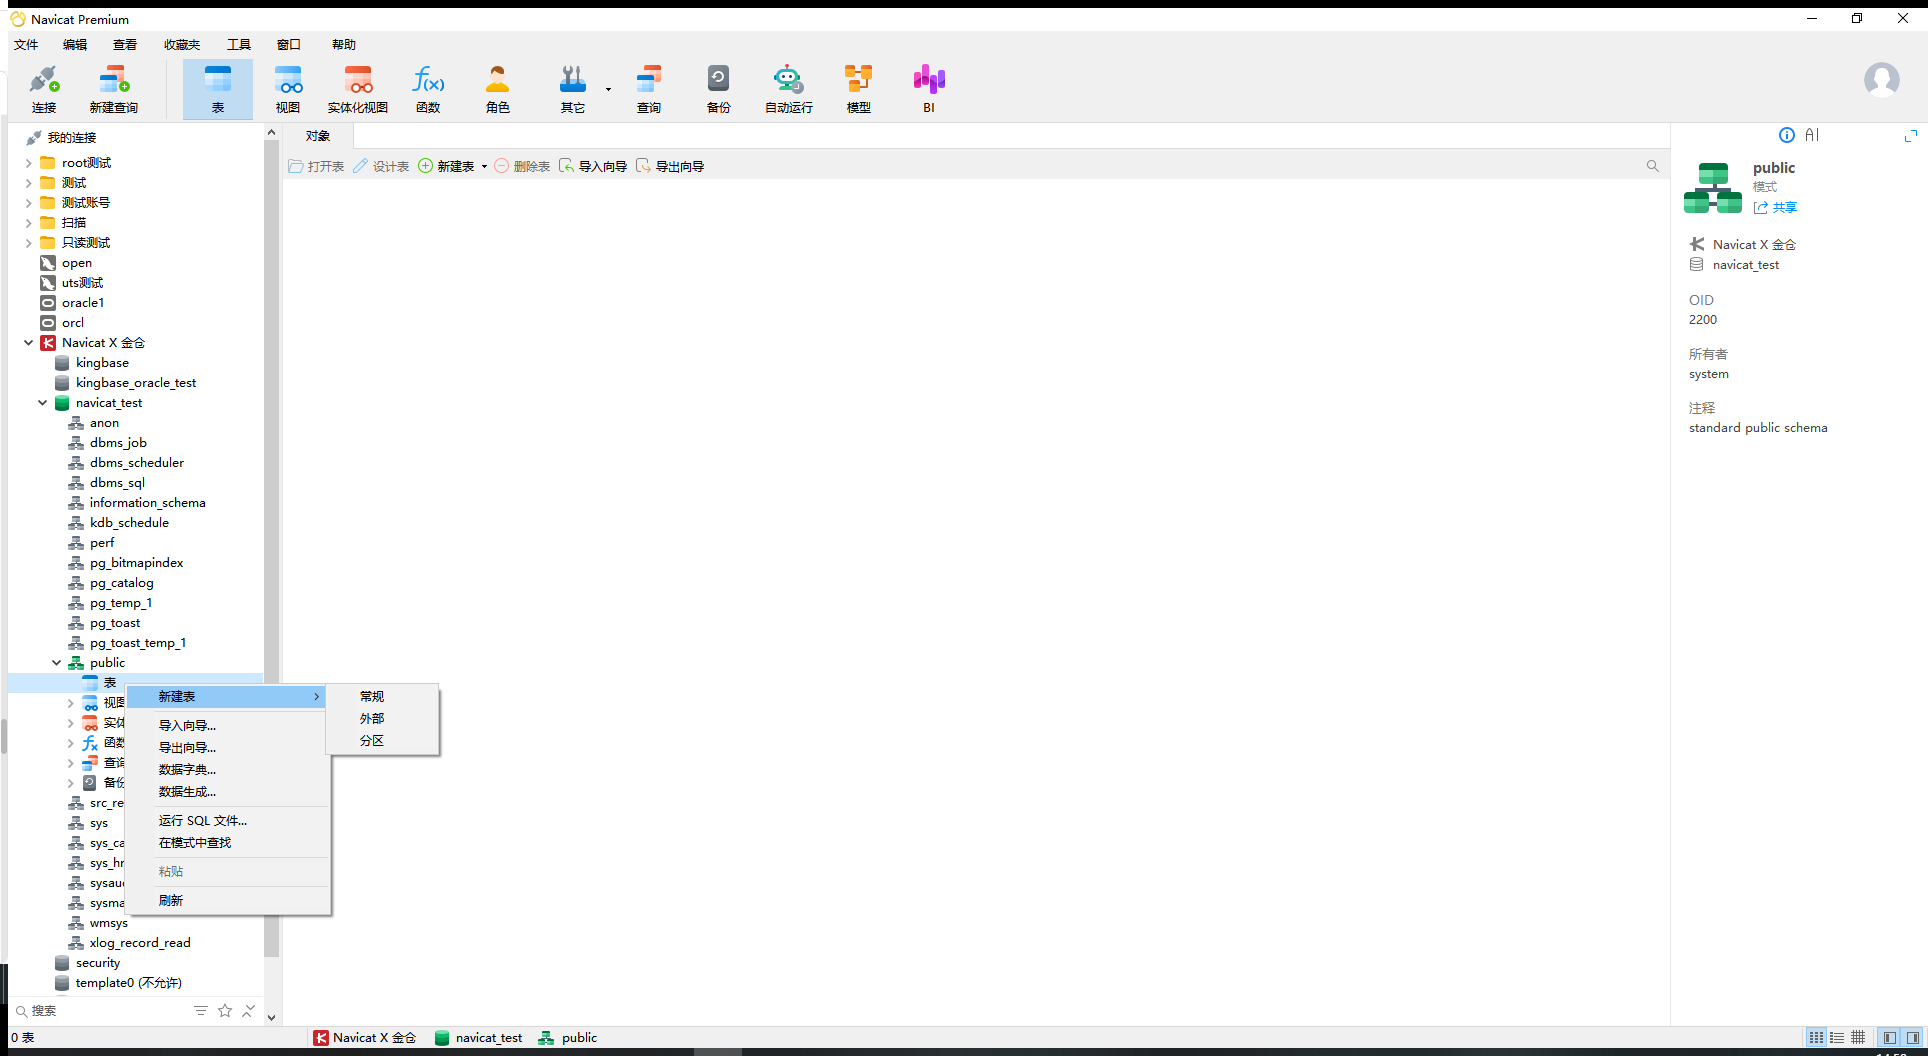Collapse the navicat_test database
Screen dimensions: 1928x1056
42,403
